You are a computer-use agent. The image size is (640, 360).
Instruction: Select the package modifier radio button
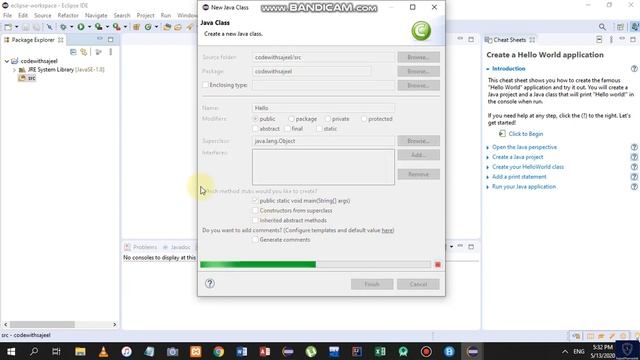coord(291,119)
